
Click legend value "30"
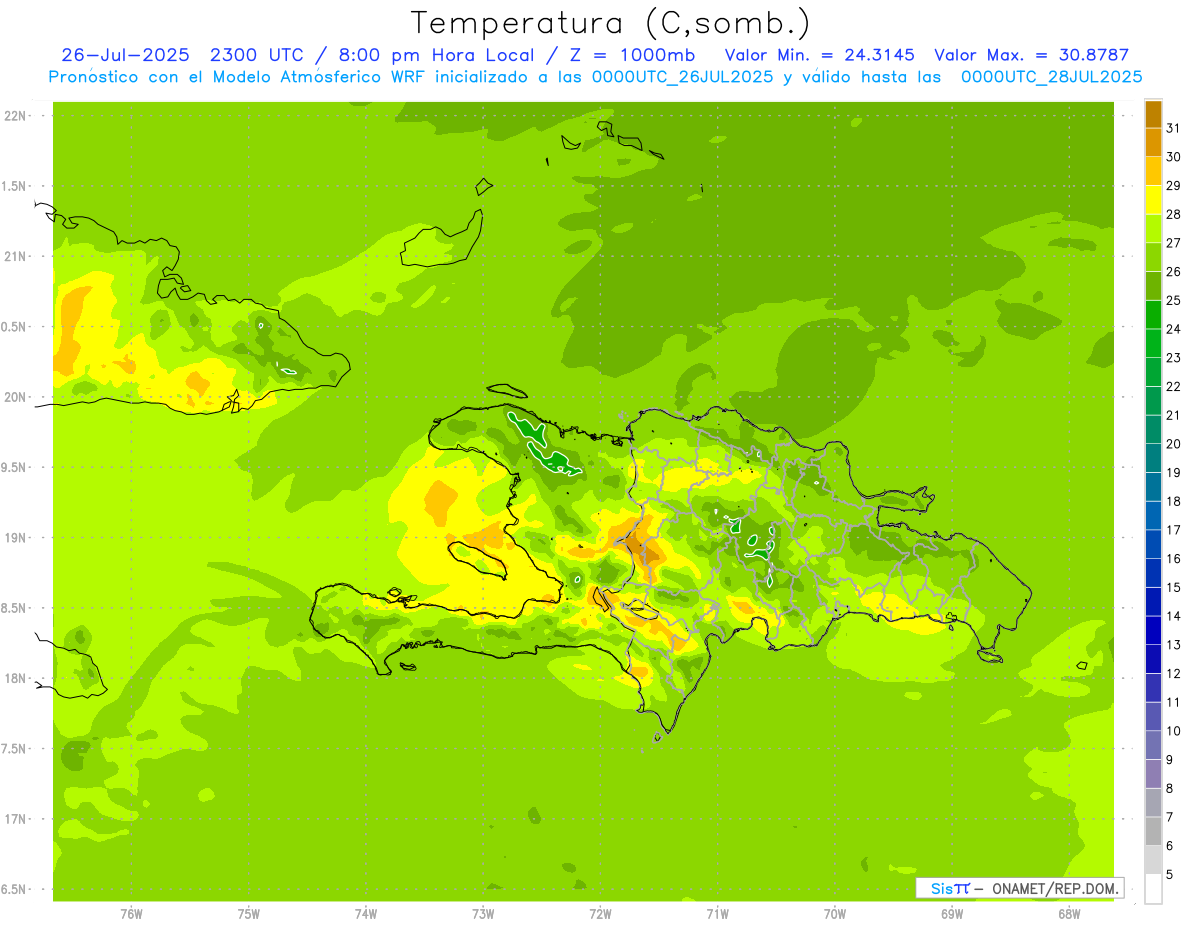click(x=1174, y=157)
